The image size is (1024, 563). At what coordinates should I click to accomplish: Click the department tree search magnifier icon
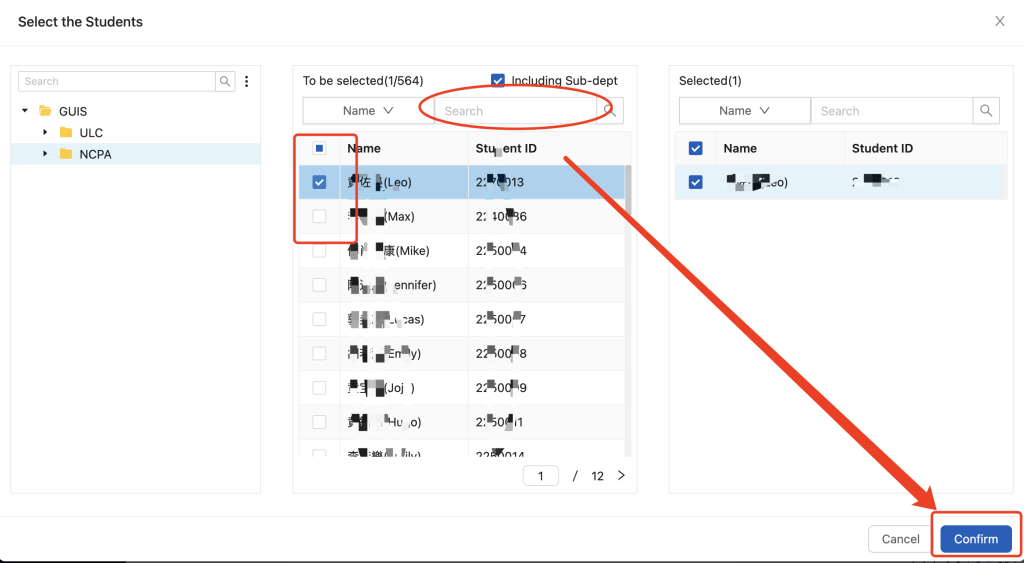click(226, 82)
